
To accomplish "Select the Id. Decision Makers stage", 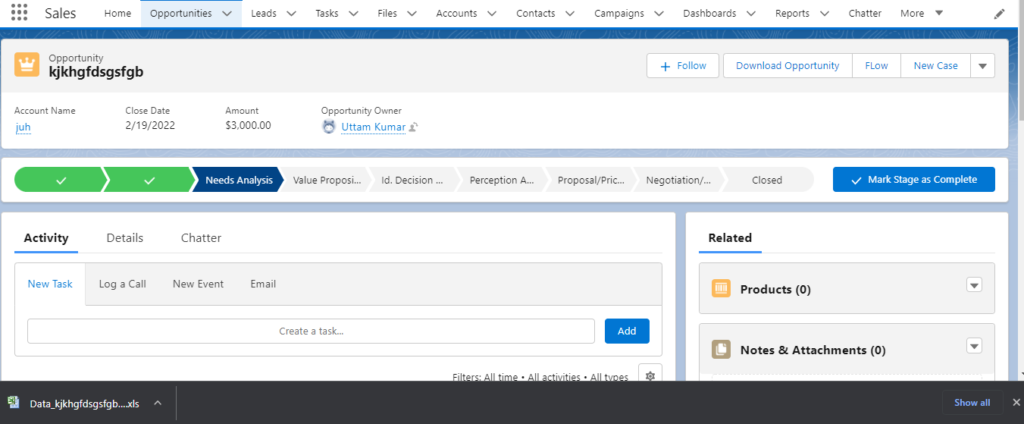I will [x=414, y=180].
